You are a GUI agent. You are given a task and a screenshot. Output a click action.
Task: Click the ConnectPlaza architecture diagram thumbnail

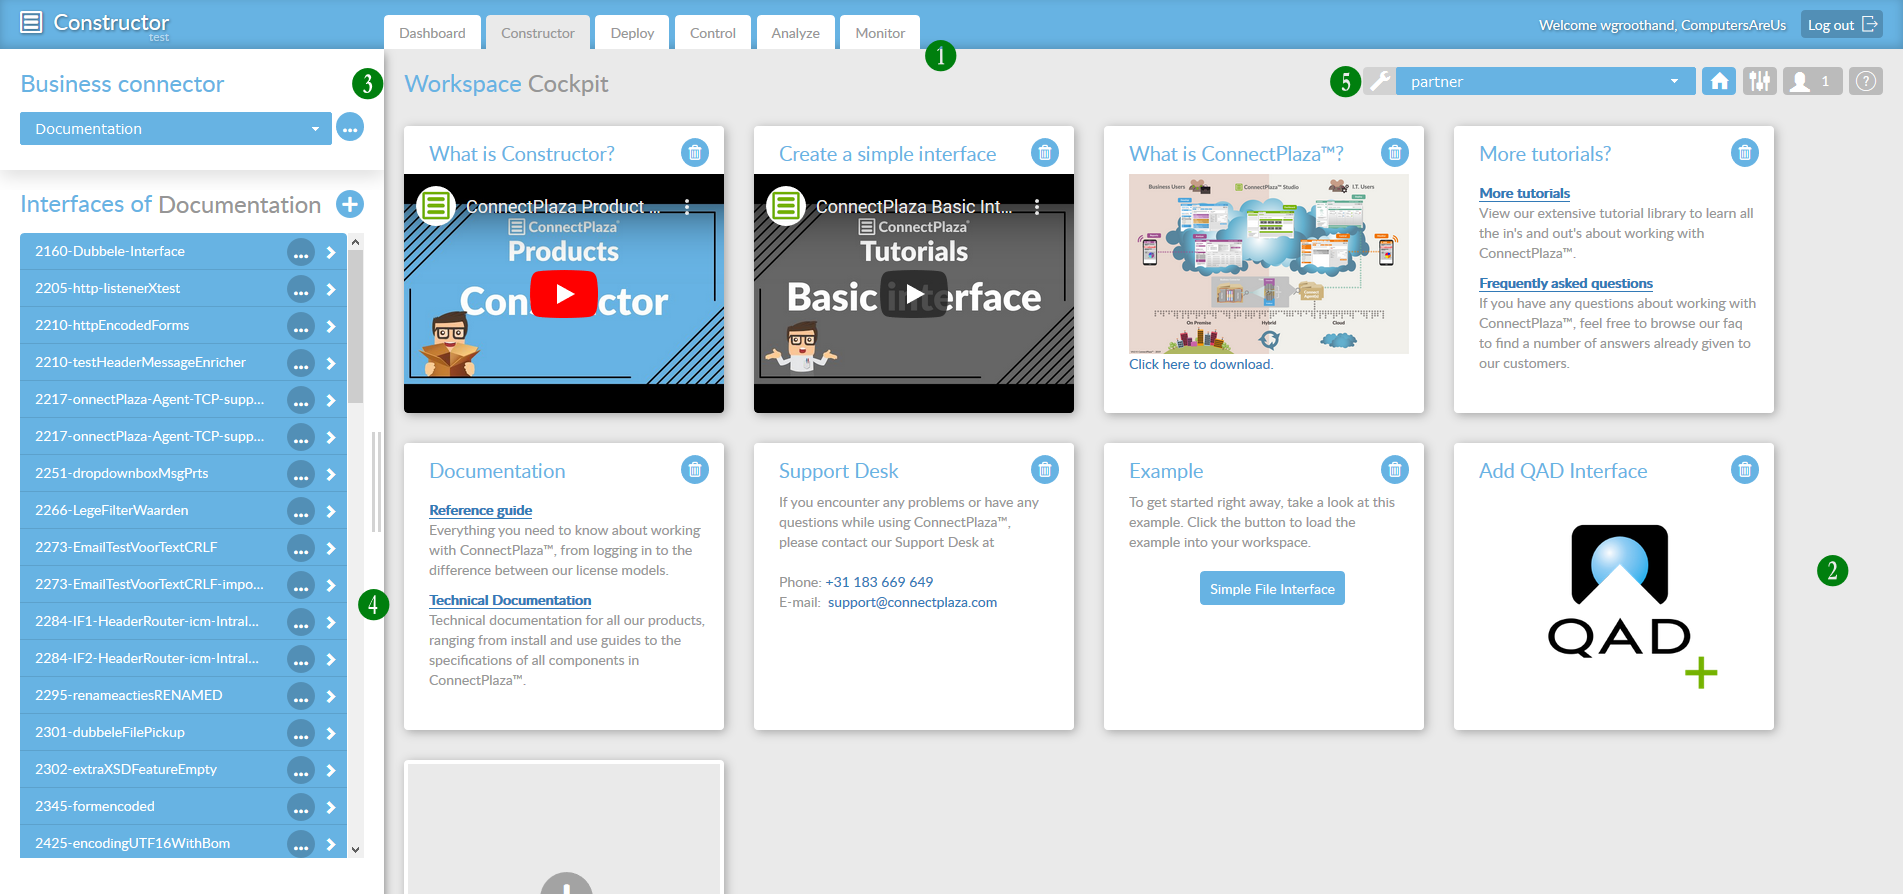[x=1268, y=264]
